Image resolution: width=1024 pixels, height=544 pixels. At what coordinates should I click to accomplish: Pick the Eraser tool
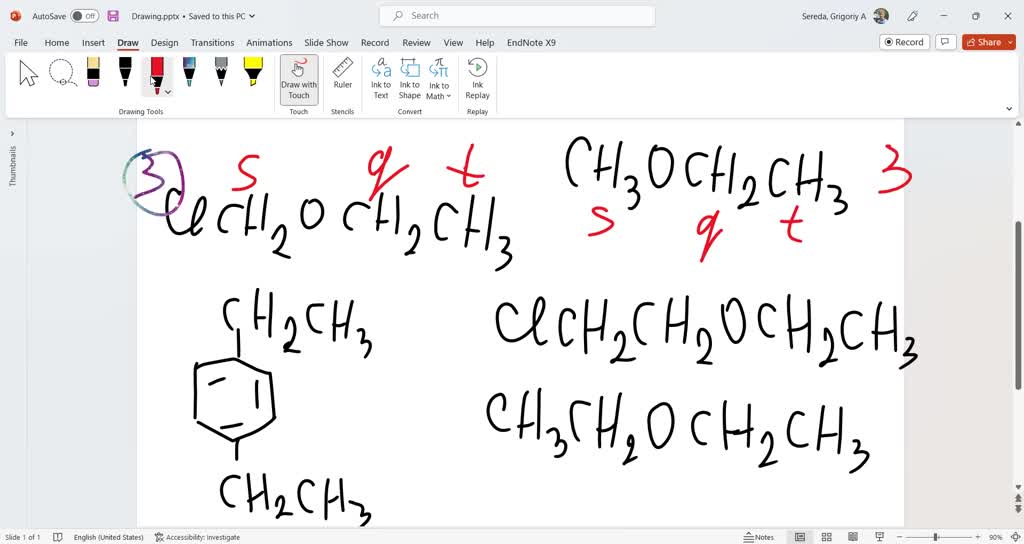(93, 72)
